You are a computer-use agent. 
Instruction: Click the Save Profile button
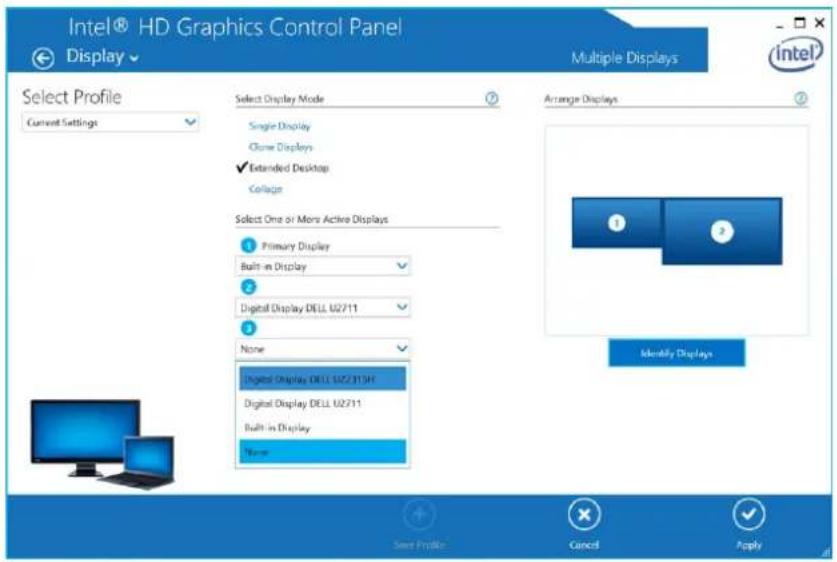419,524
